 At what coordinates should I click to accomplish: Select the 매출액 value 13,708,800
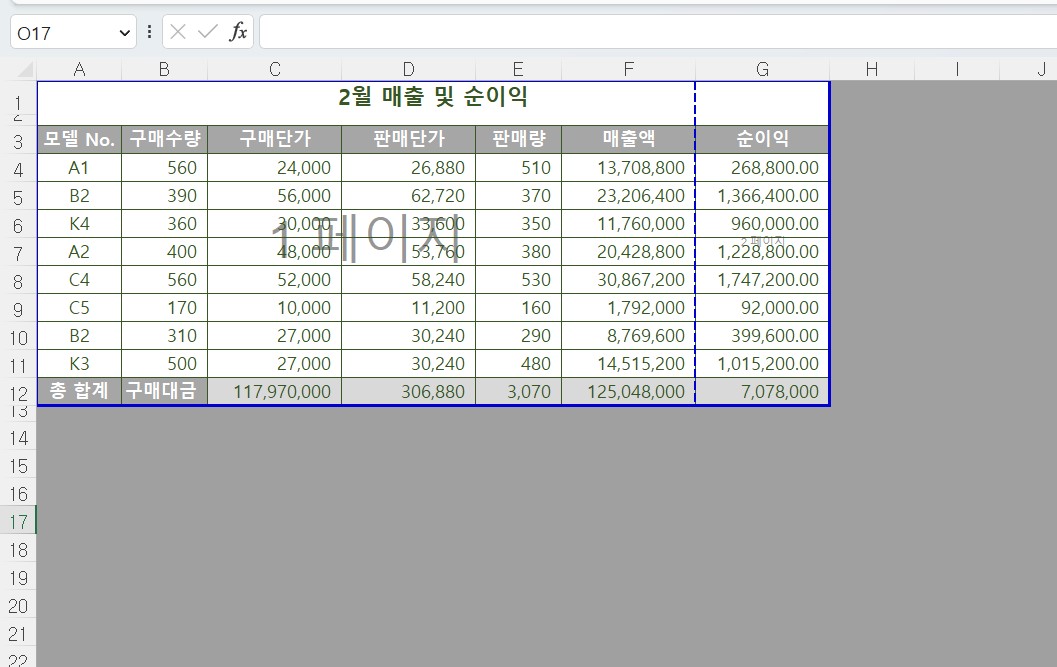click(x=628, y=167)
